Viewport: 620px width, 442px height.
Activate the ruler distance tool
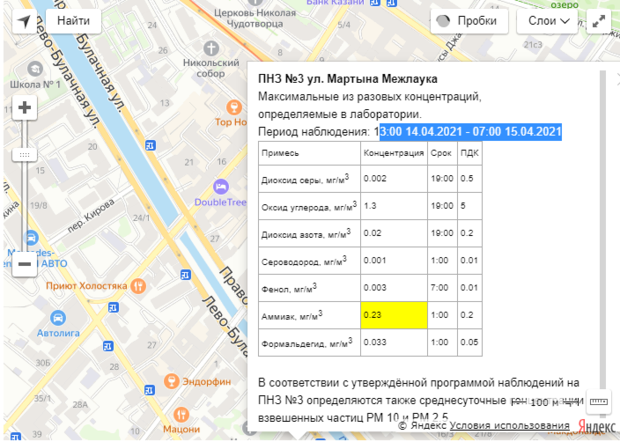pos(598,403)
